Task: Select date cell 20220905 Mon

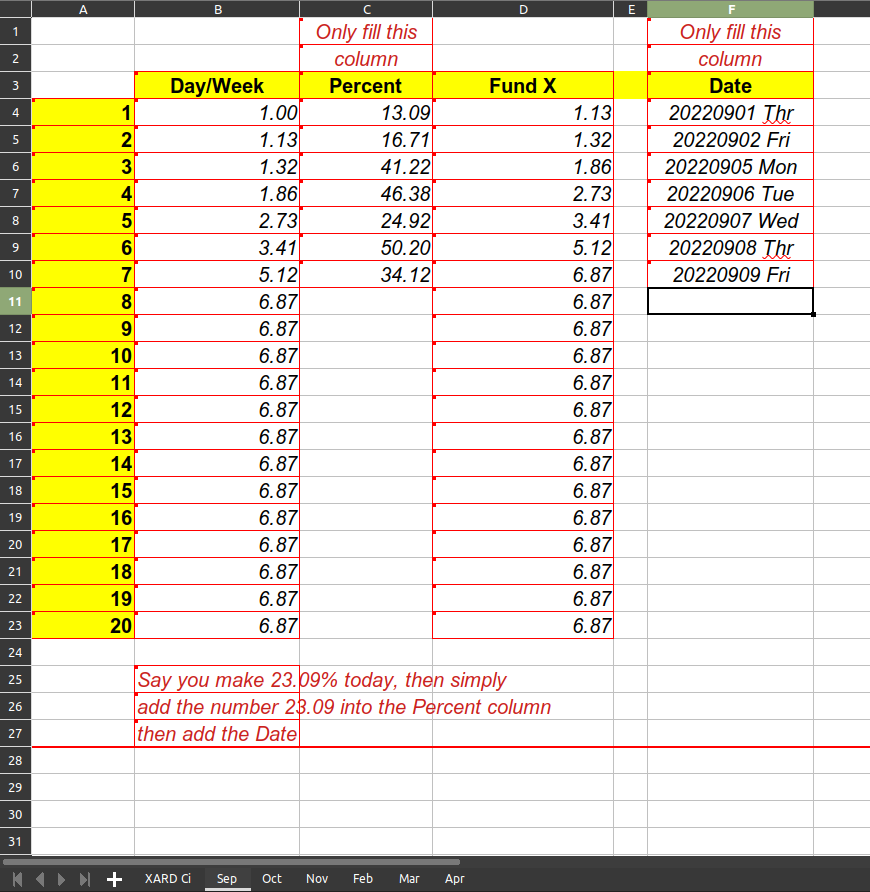Action: [731, 167]
